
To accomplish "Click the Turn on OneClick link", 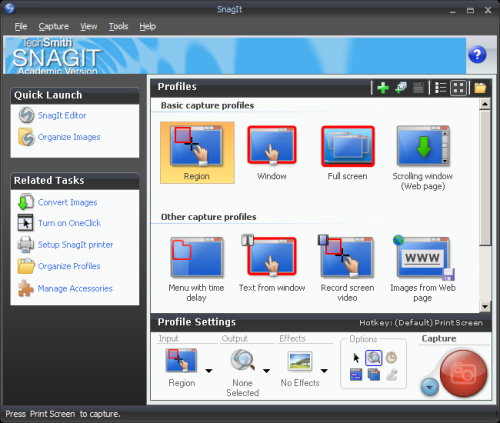I will pyautogui.click(x=69, y=223).
